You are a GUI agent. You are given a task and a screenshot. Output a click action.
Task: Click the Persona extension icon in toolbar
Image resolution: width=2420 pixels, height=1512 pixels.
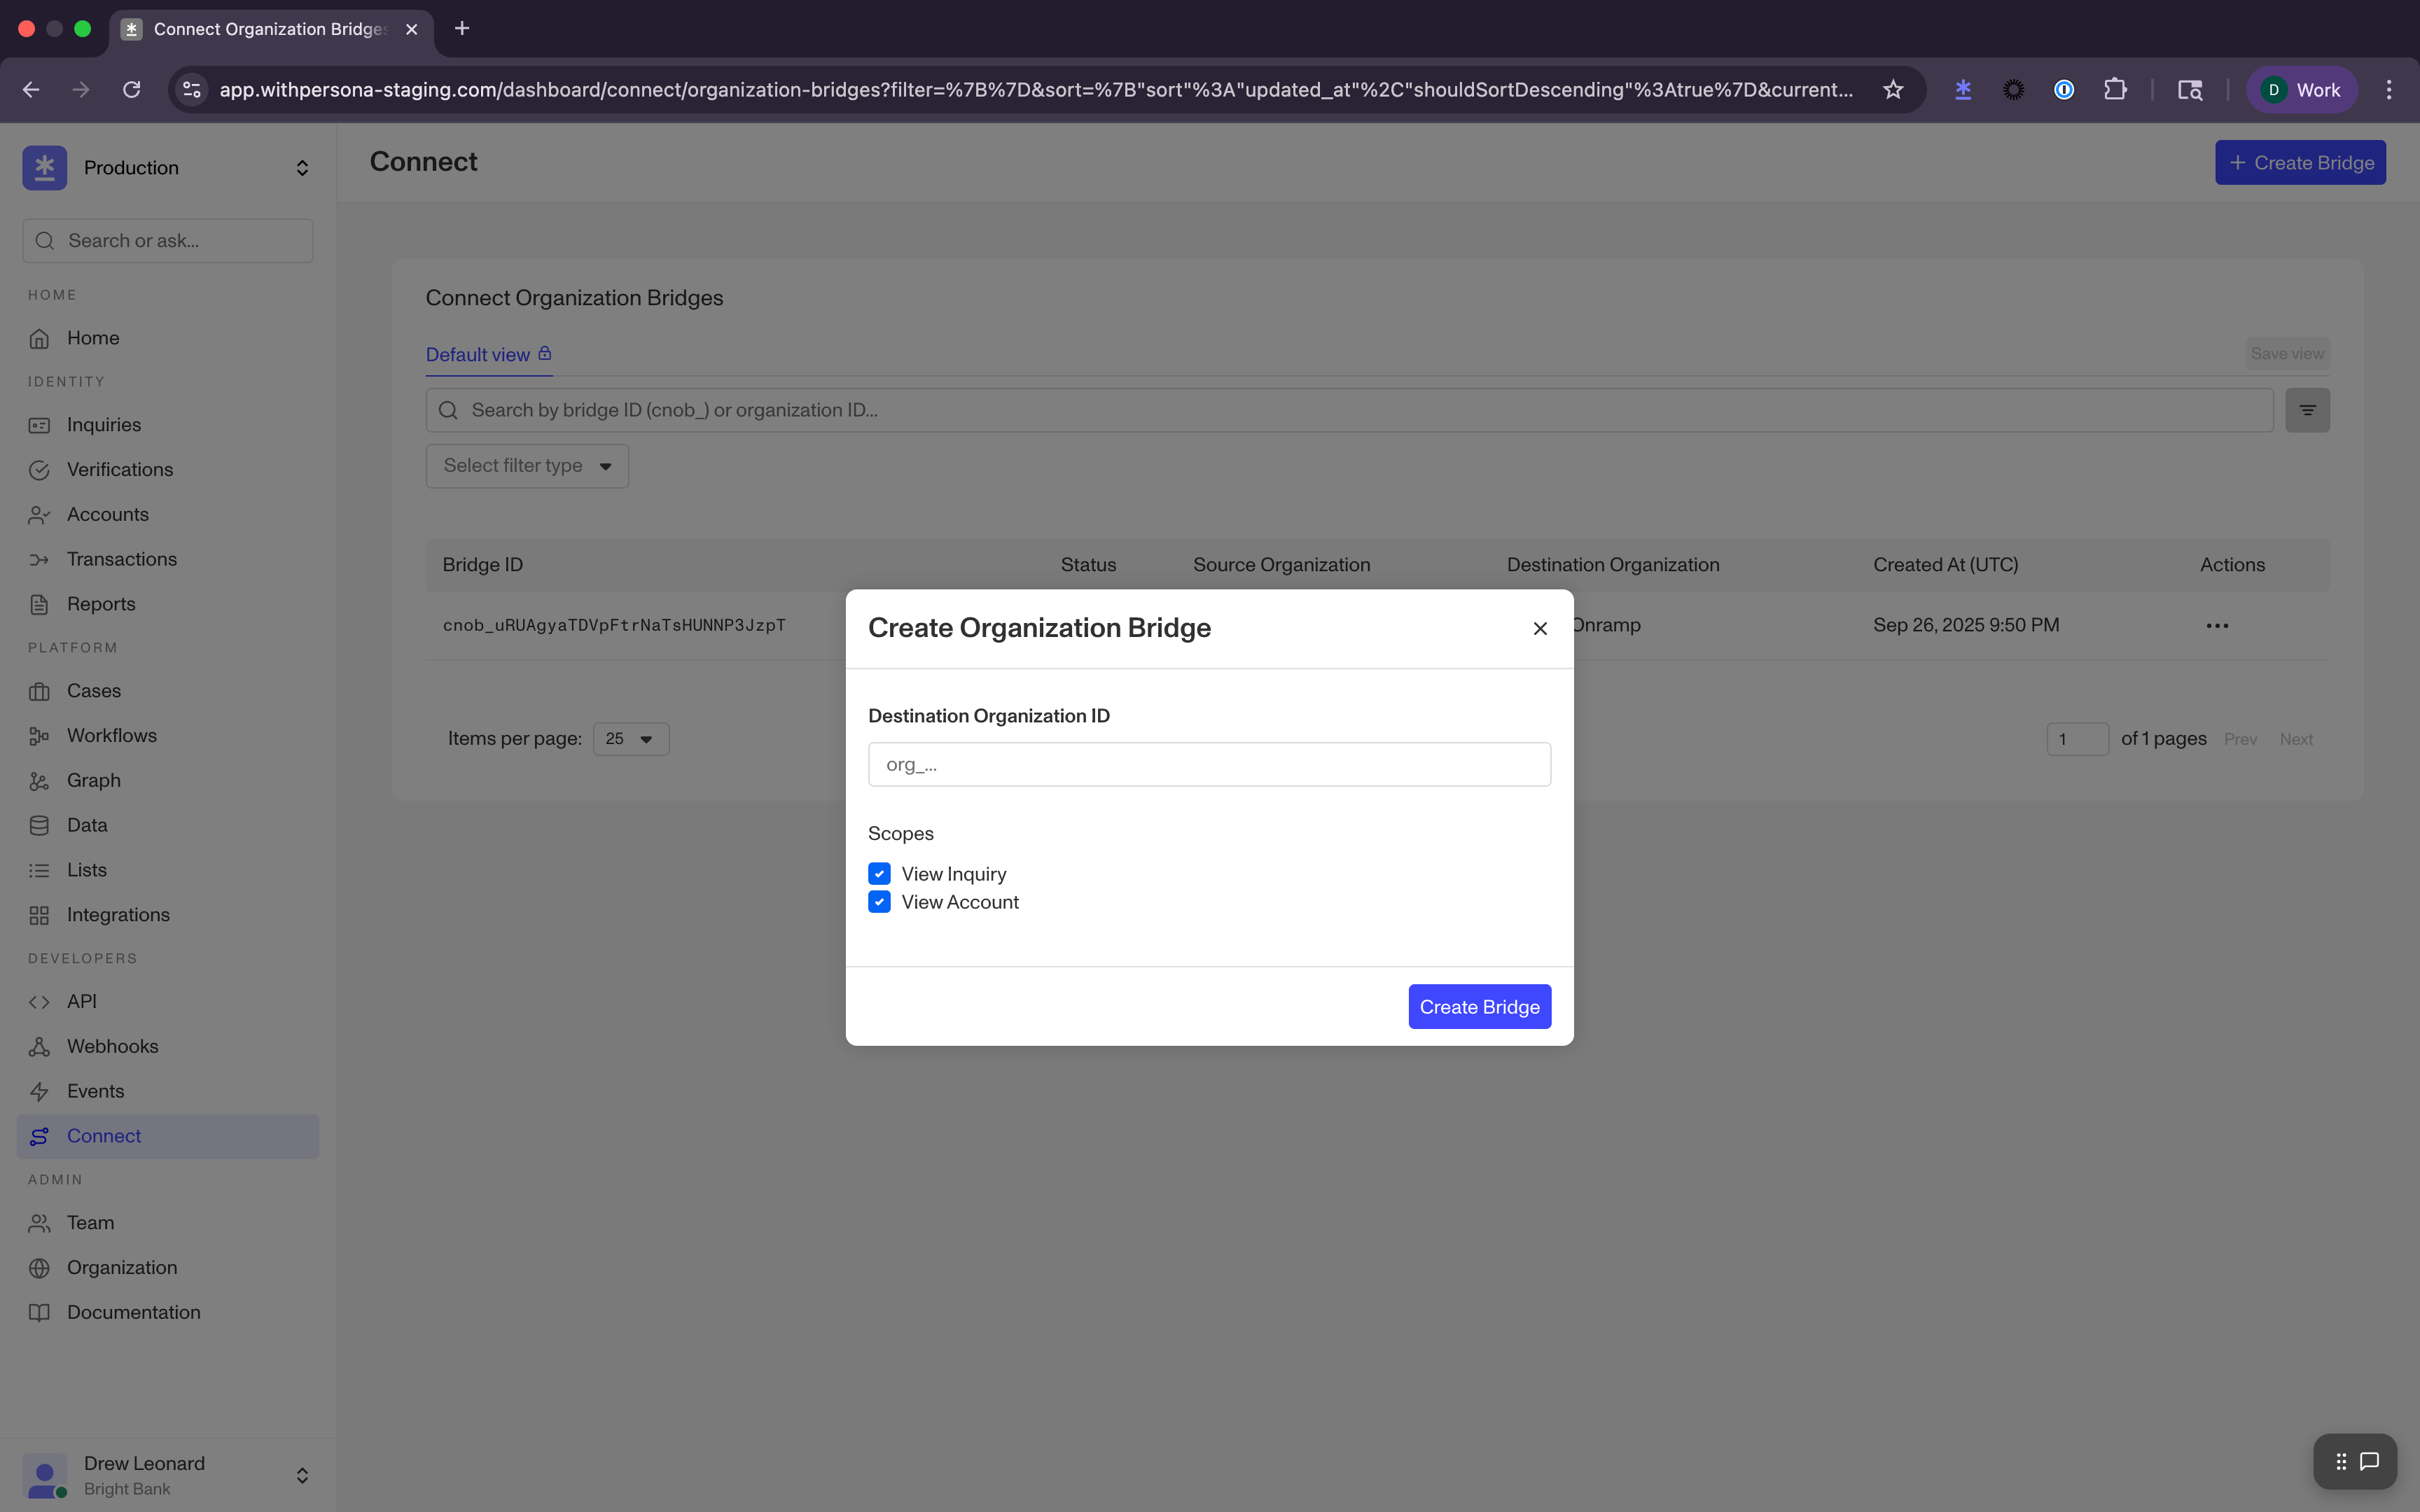click(1963, 90)
